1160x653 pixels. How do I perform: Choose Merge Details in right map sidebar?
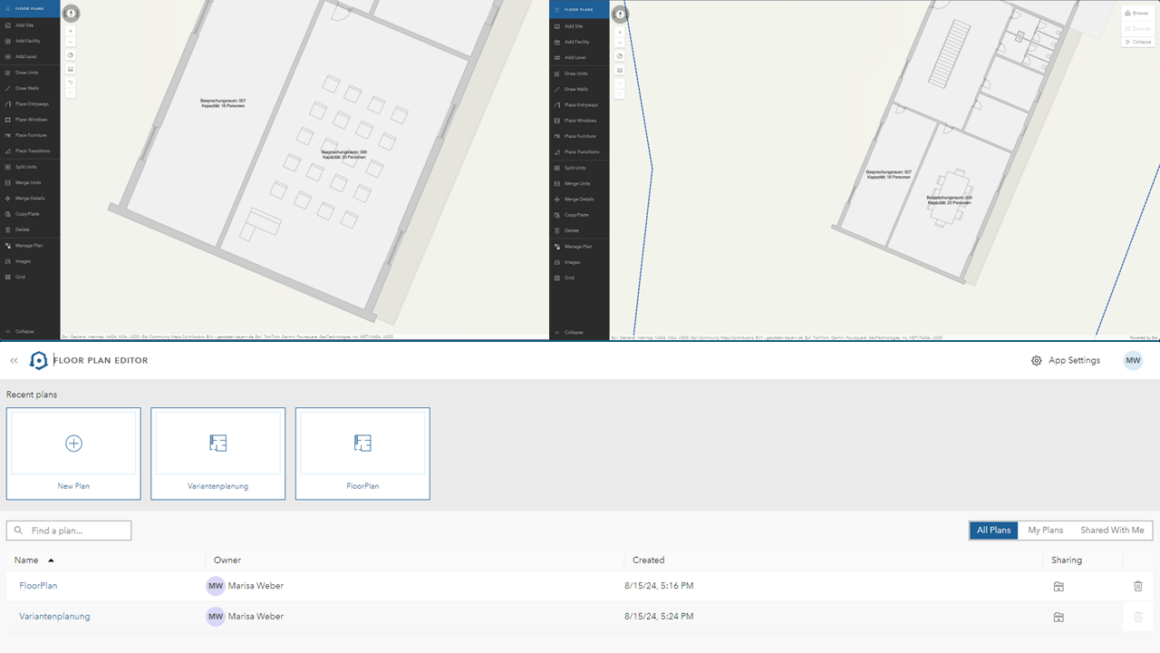(579, 199)
